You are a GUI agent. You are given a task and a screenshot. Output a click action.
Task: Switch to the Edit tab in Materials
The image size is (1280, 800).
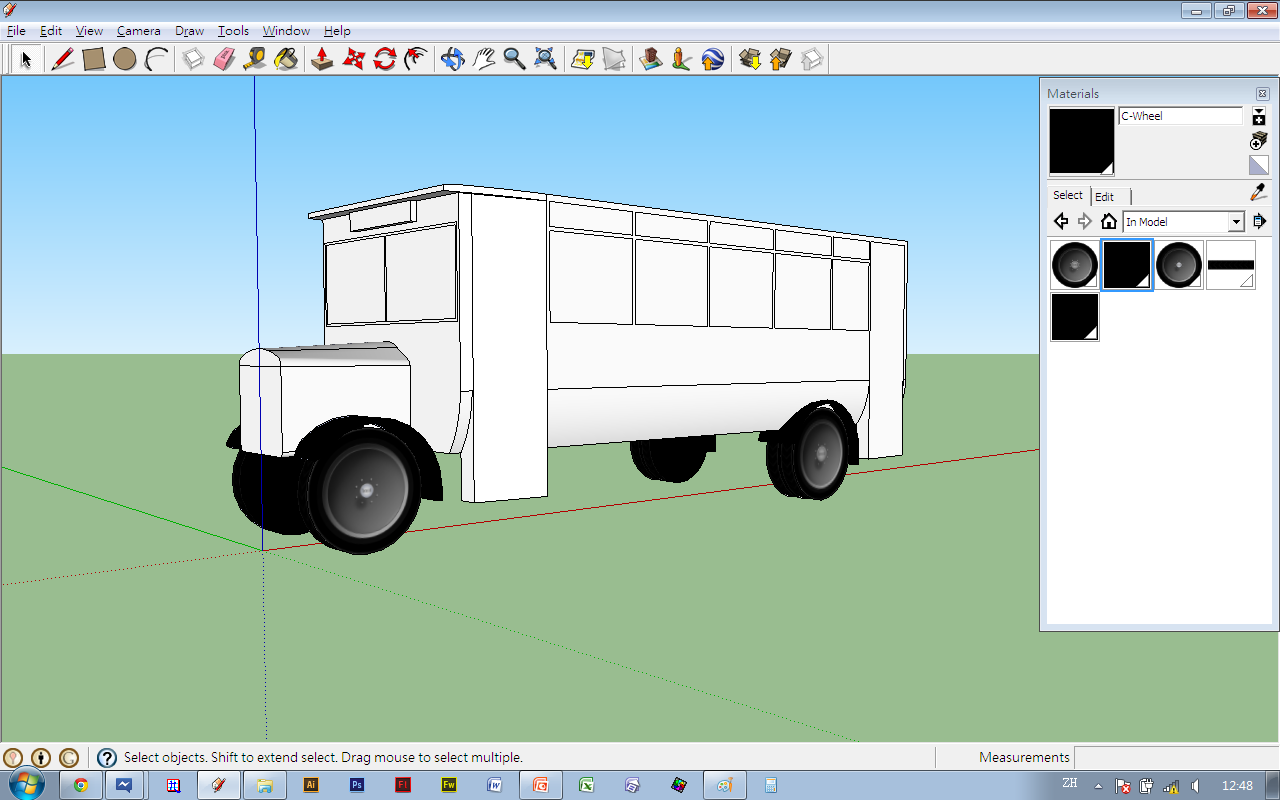tap(1104, 197)
